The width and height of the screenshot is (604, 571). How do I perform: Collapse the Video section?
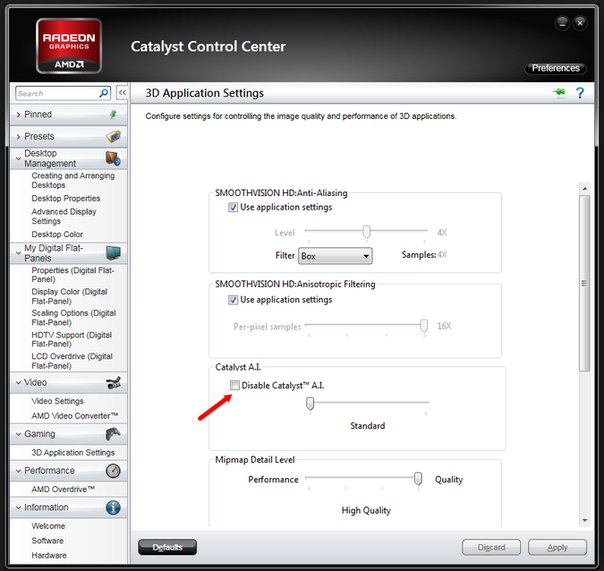pyautogui.click(x=18, y=382)
